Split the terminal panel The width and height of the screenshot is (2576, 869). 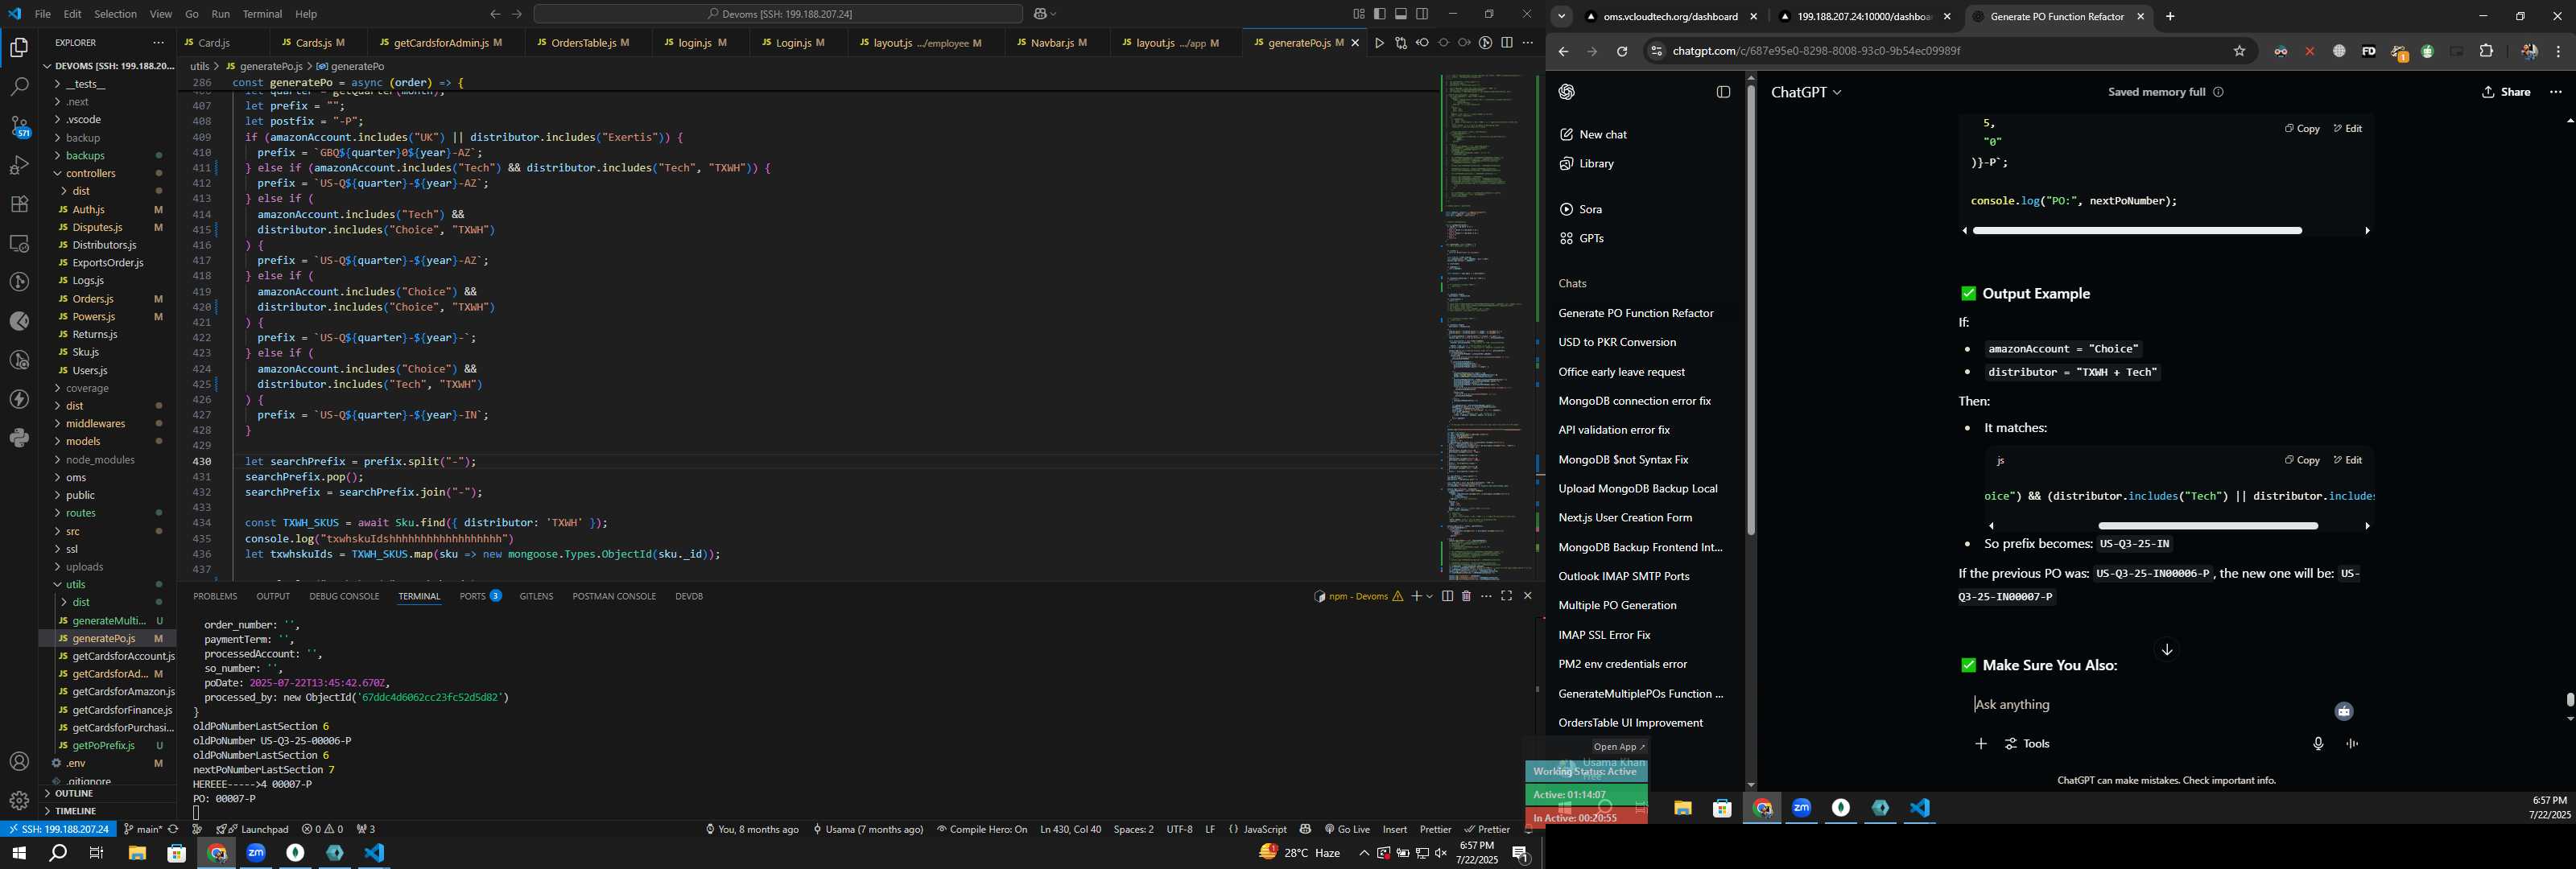click(x=1447, y=596)
